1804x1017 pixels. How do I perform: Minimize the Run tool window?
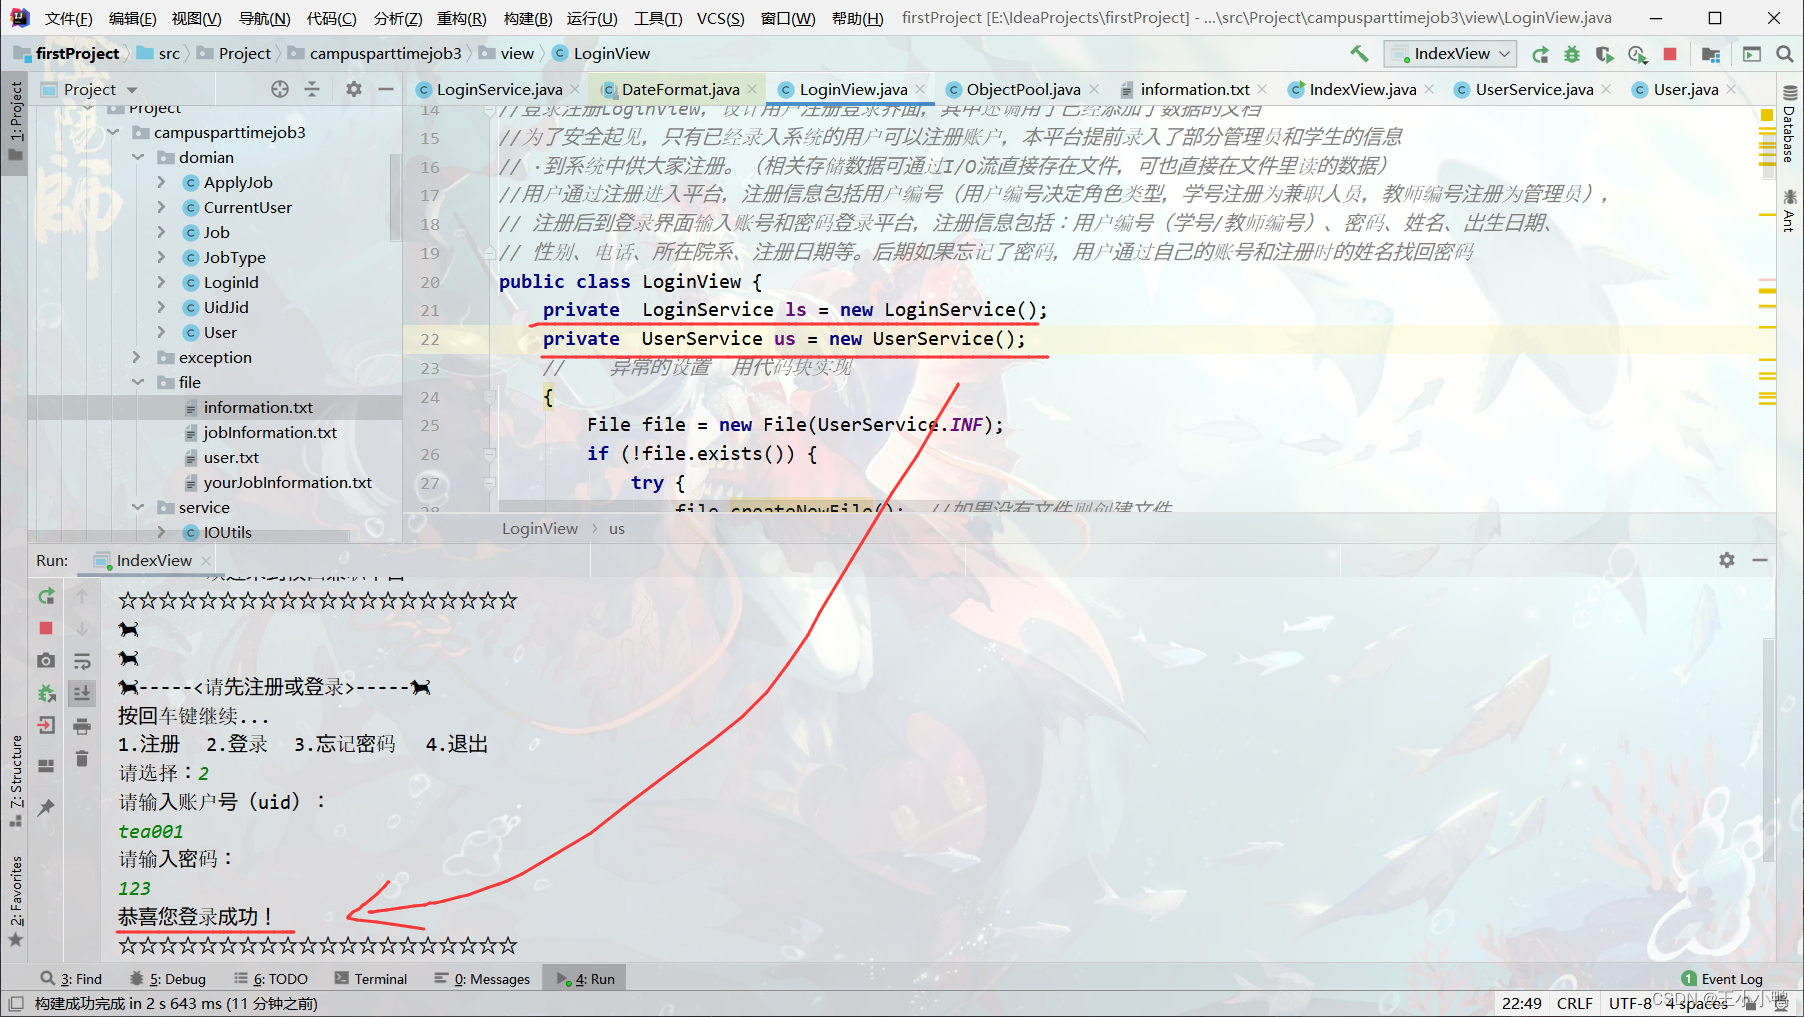1760,560
